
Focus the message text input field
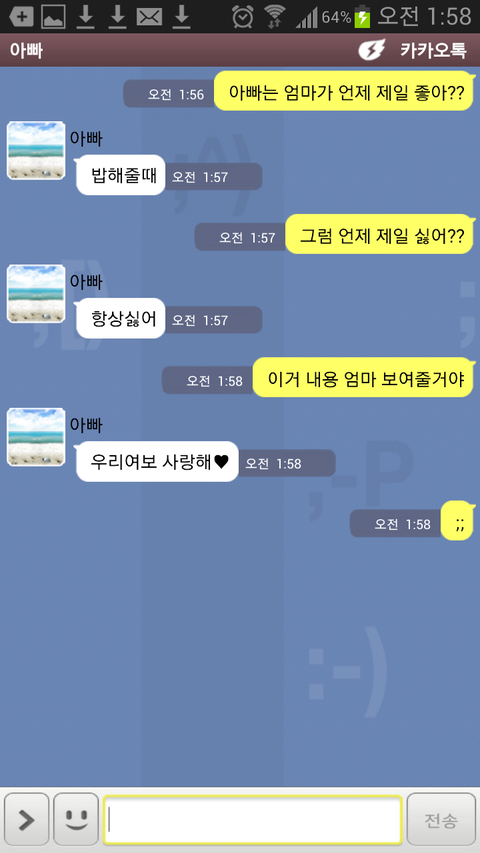[253, 819]
